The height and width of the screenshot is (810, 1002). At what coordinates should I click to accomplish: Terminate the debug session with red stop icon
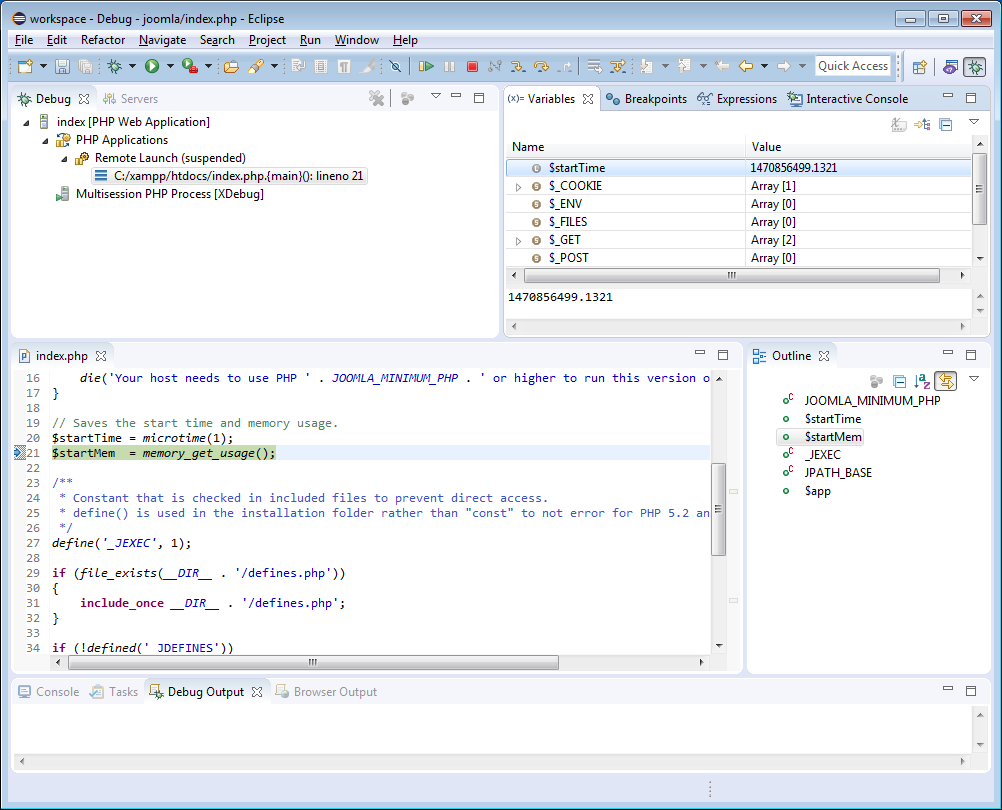[472, 66]
